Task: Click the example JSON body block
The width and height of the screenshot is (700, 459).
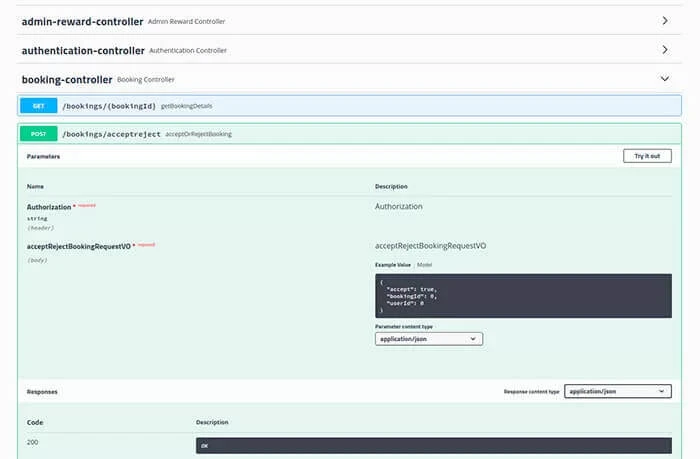Action: click(523, 296)
